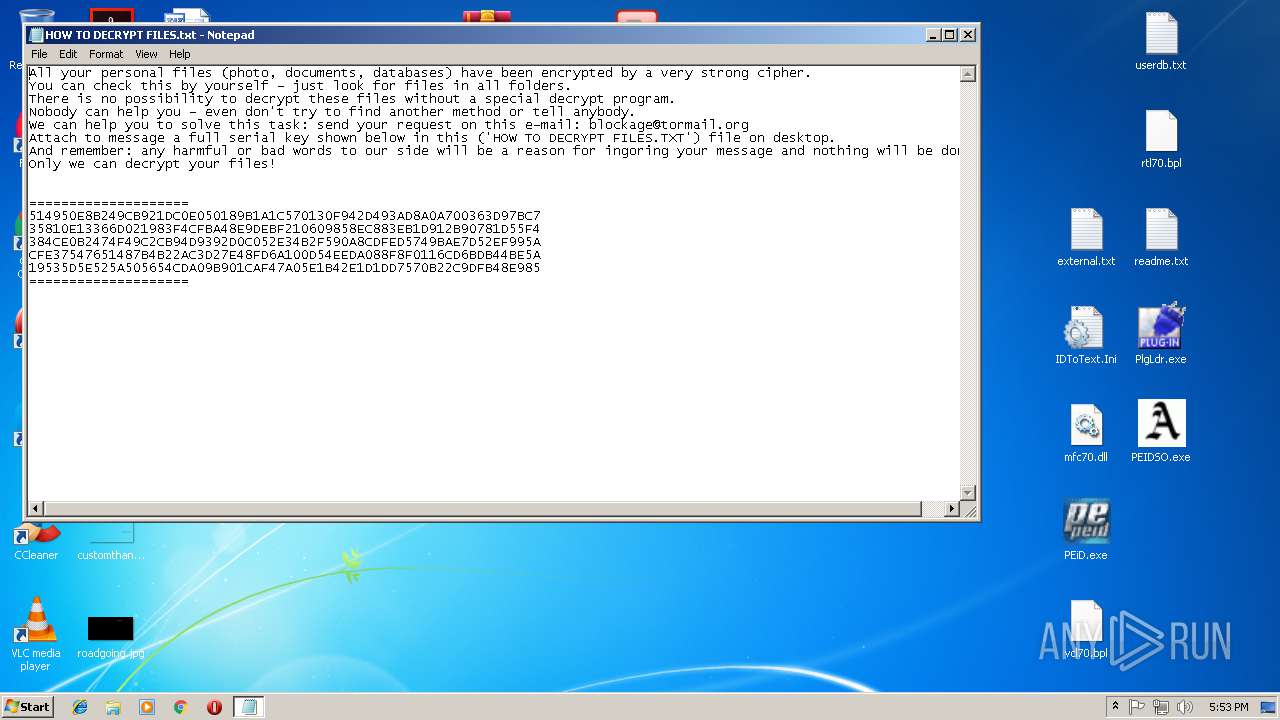
Task: Select the mfc70.dll desktop file
Action: (1086, 434)
